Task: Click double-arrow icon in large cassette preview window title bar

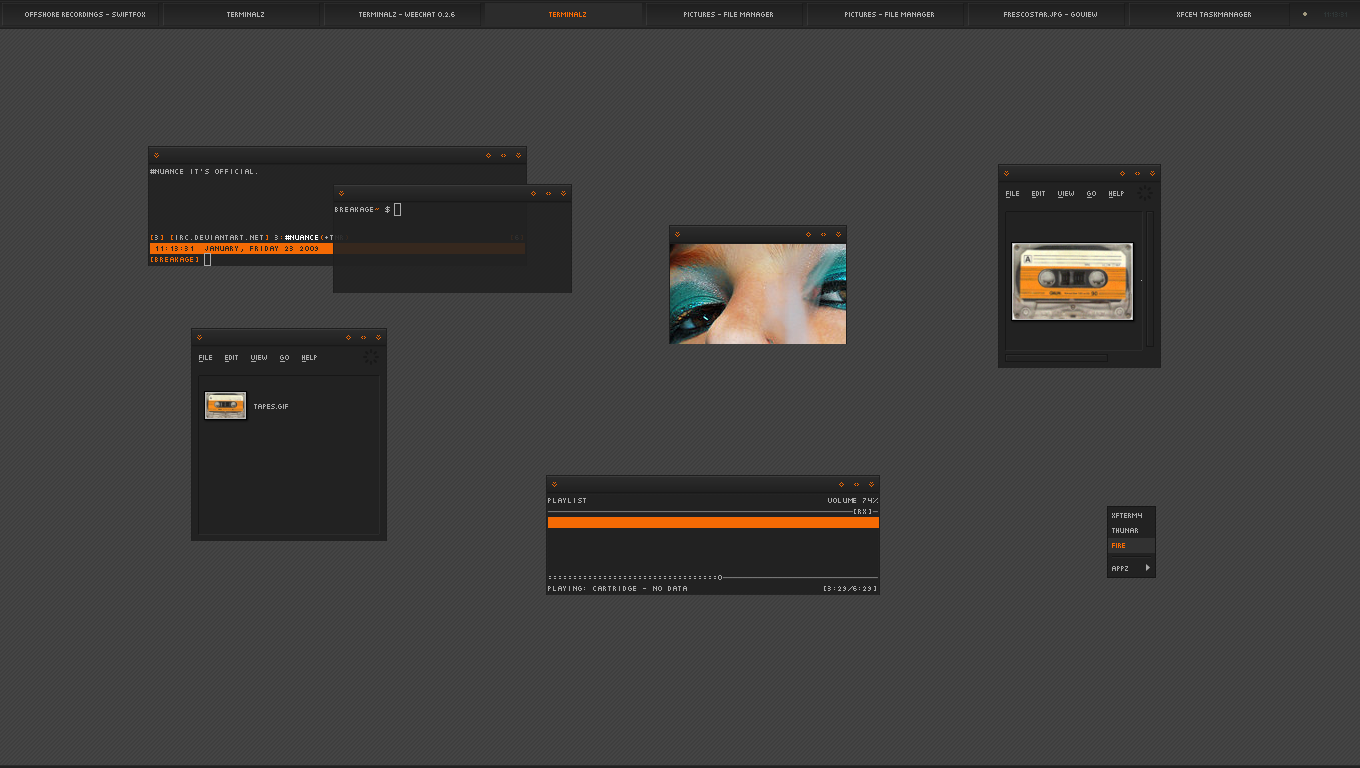Action: click(x=1137, y=173)
